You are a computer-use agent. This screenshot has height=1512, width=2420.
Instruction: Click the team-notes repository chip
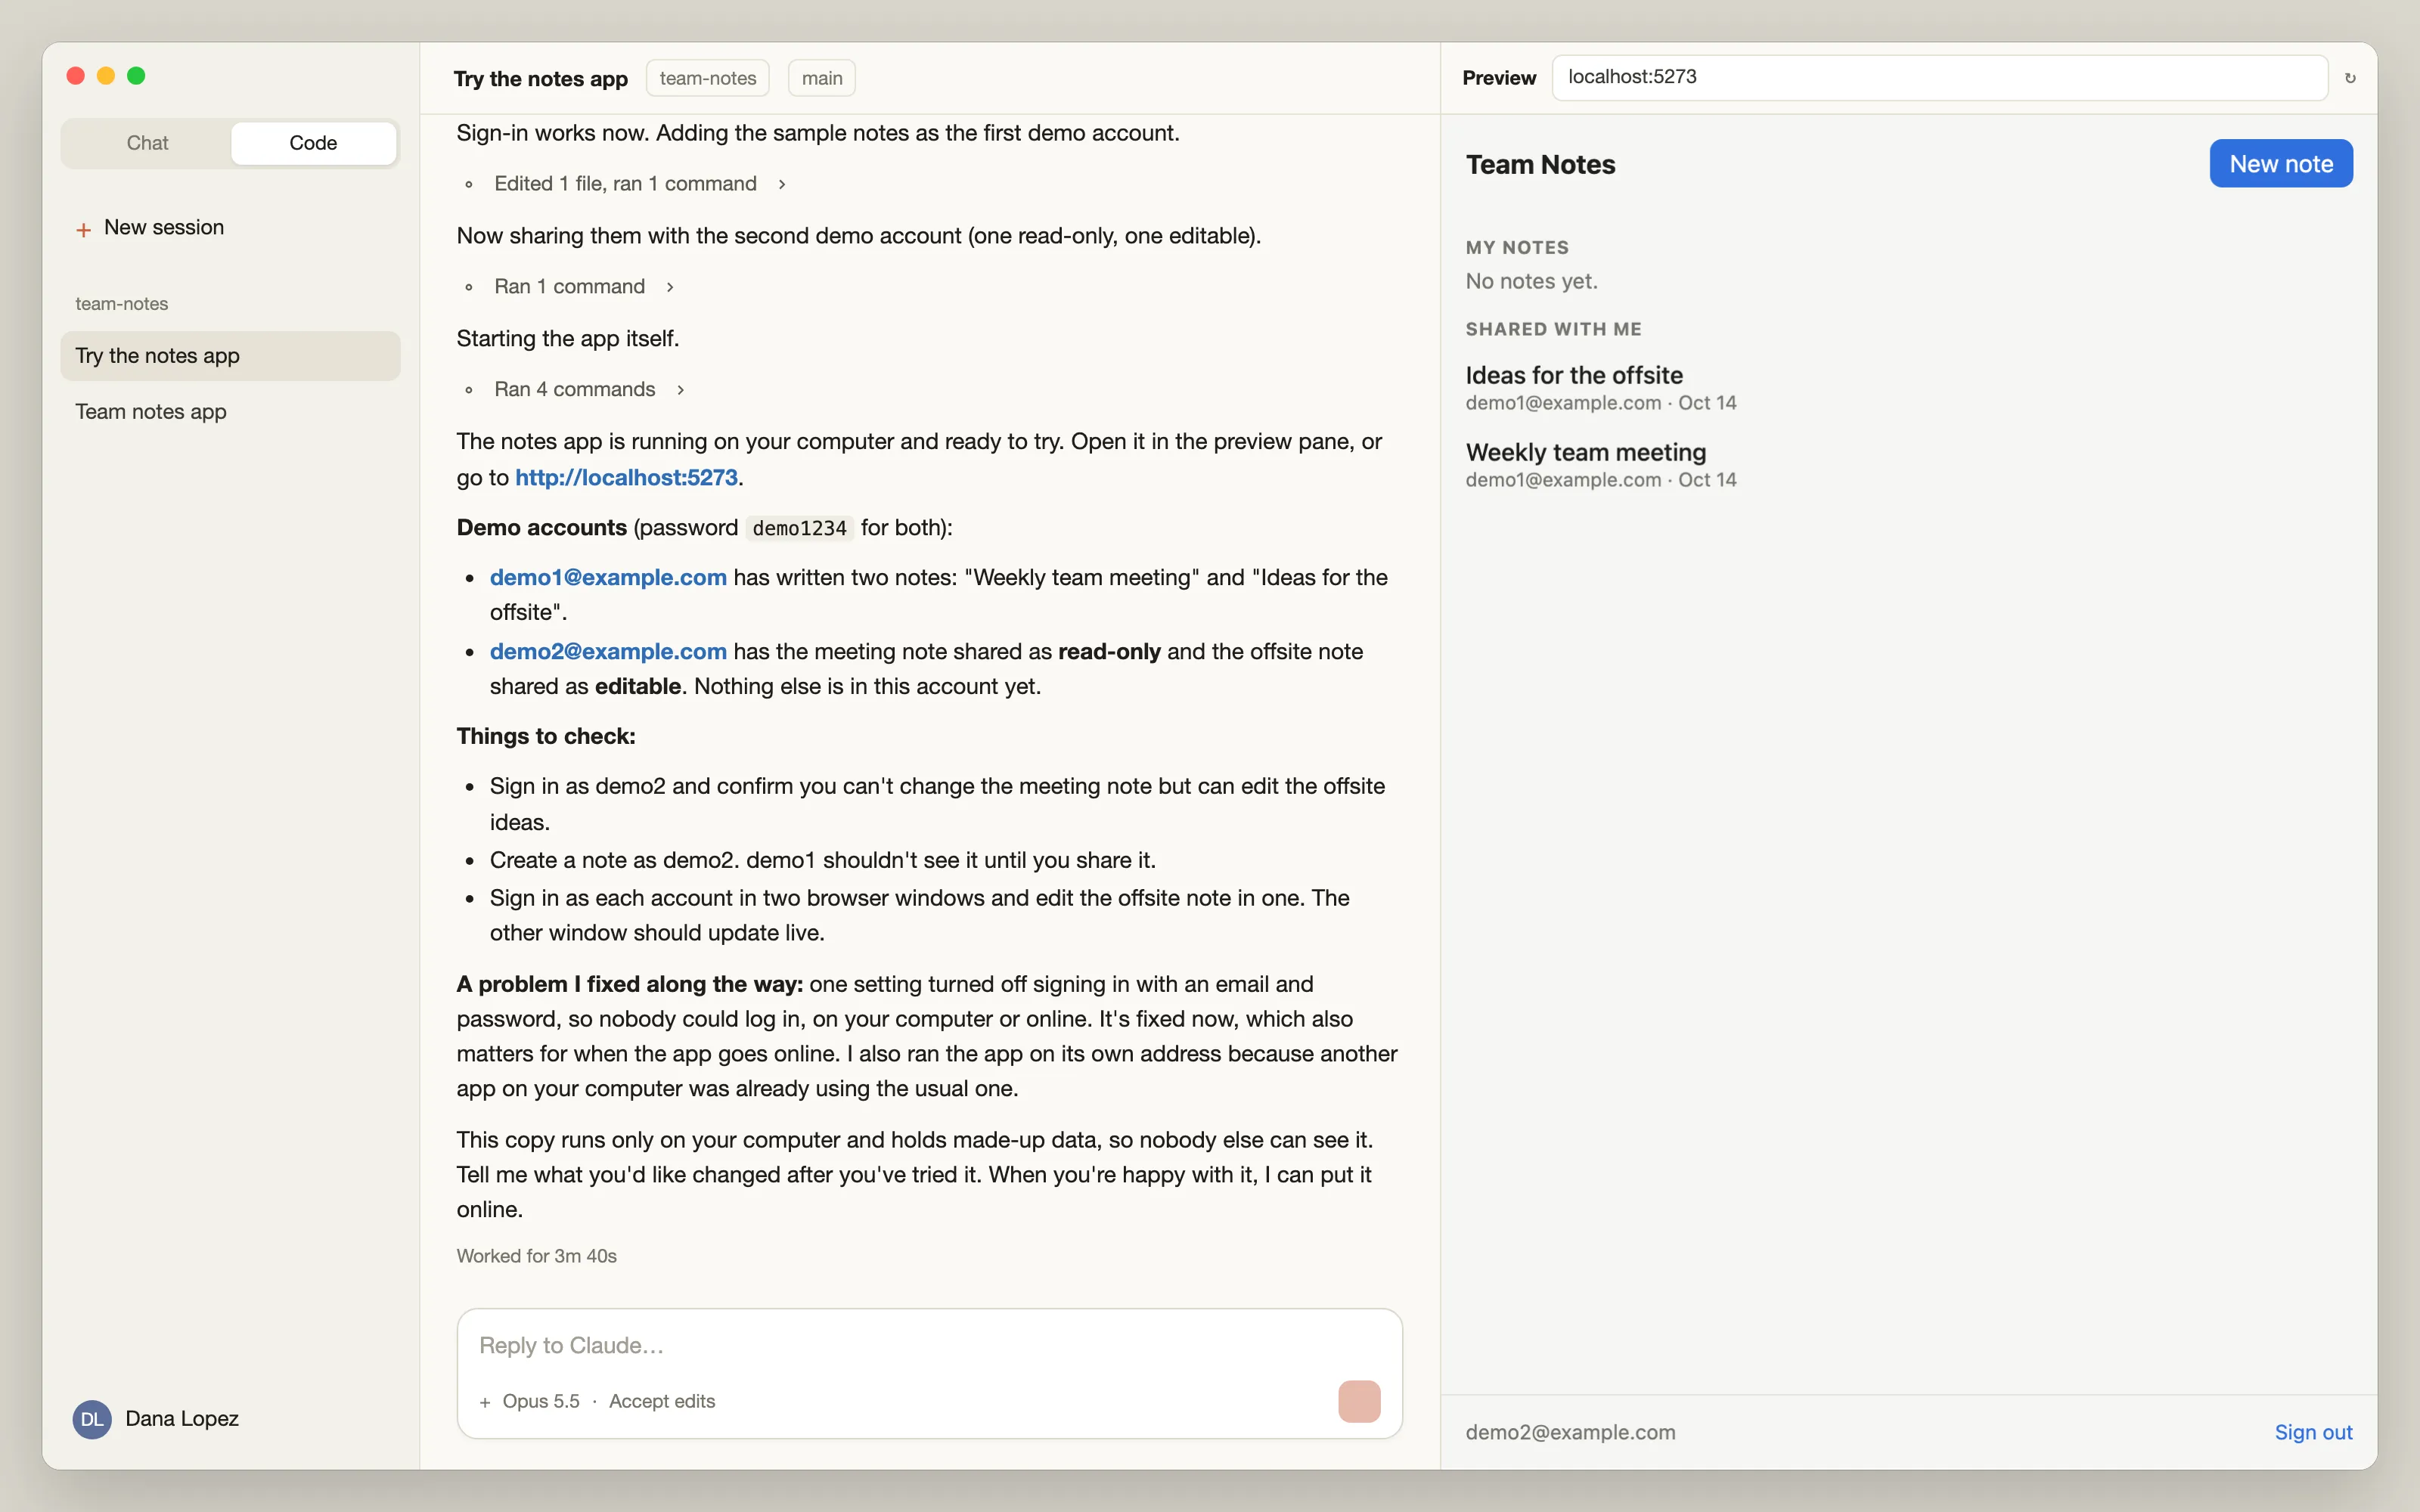point(708,78)
